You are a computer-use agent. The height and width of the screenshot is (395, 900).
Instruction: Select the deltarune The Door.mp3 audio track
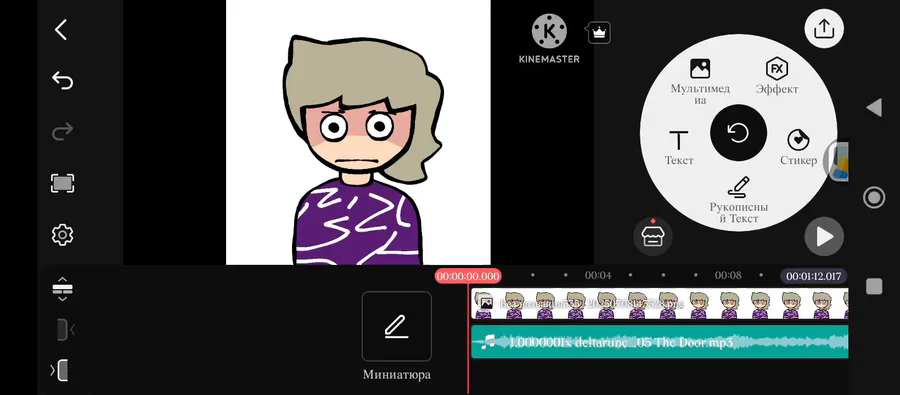tap(659, 342)
